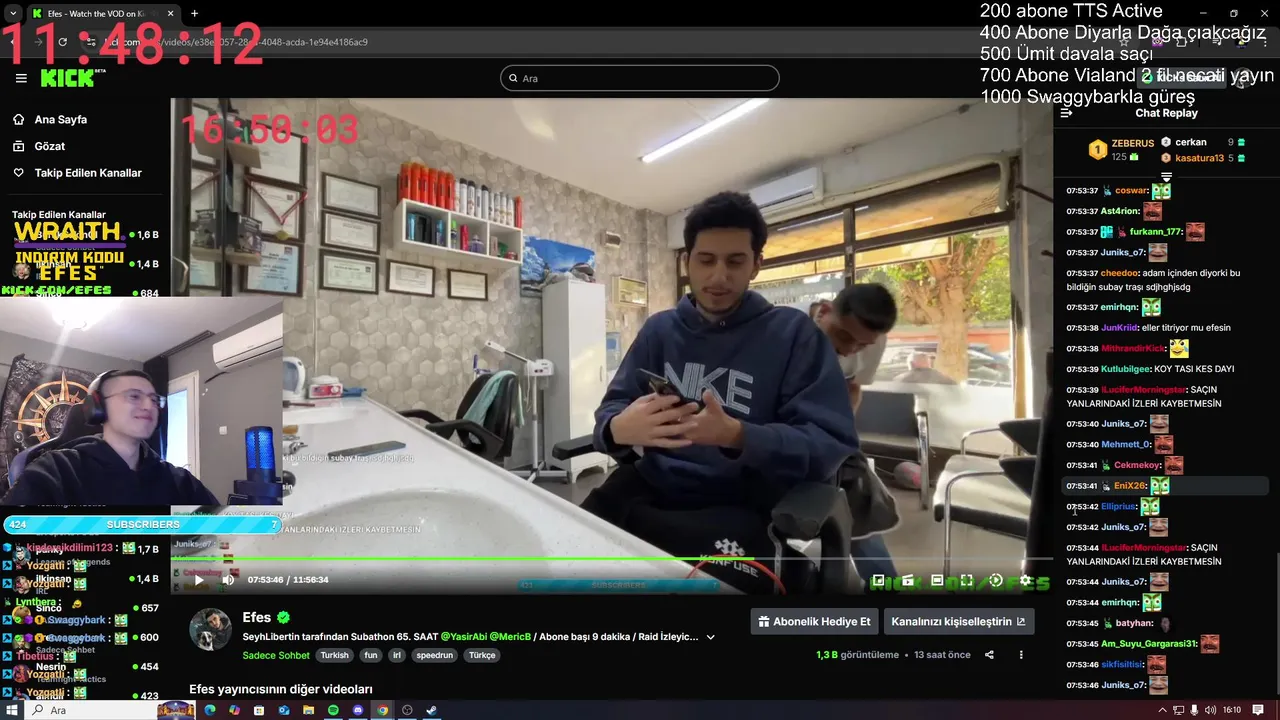Enter fullscreen mode on the player
Viewport: 1280px width, 720px height.
(x=966, y=580)
